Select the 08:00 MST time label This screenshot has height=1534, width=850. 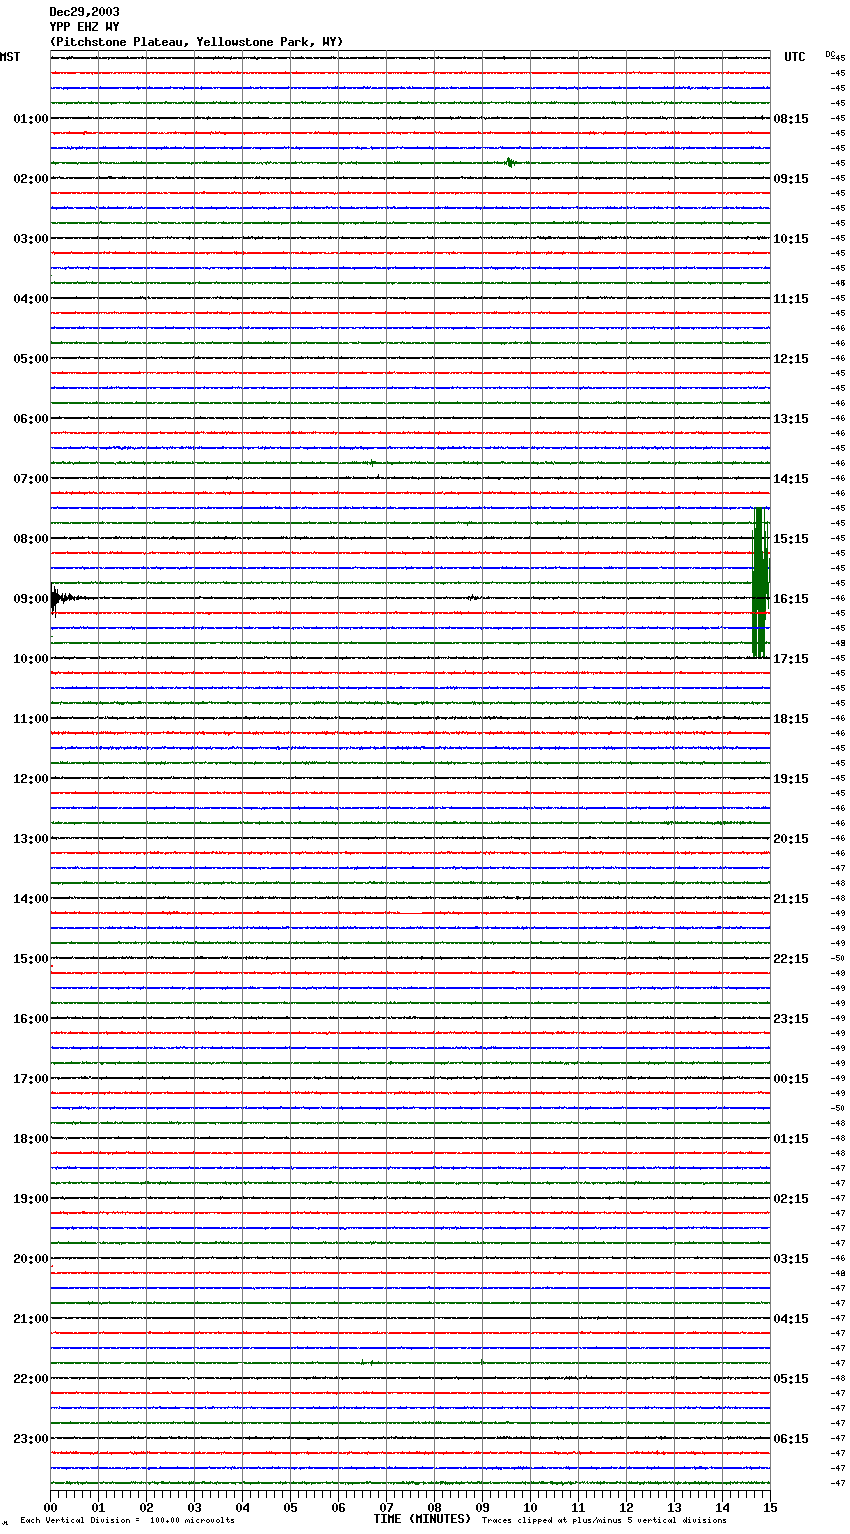(x=30, y=539)
